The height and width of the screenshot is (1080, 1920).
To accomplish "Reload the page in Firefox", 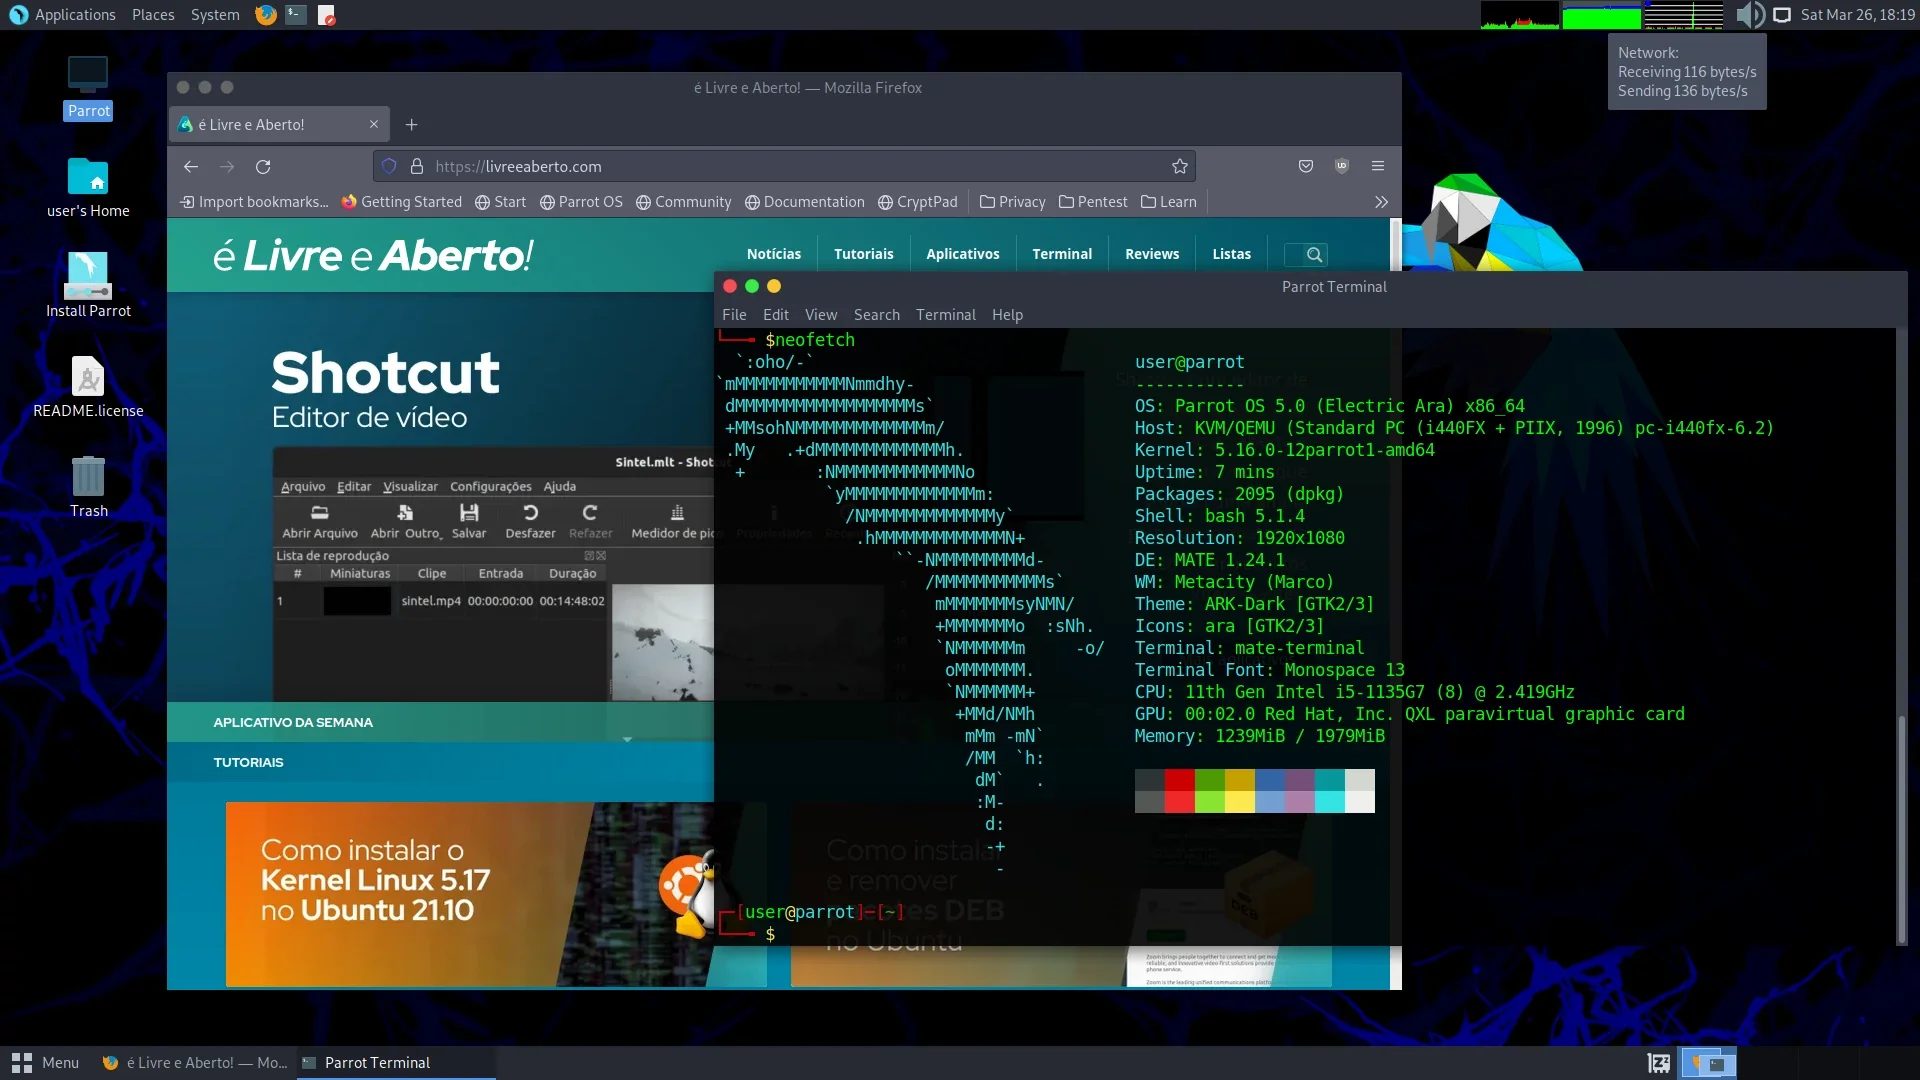I will click(x=263, y=167).
